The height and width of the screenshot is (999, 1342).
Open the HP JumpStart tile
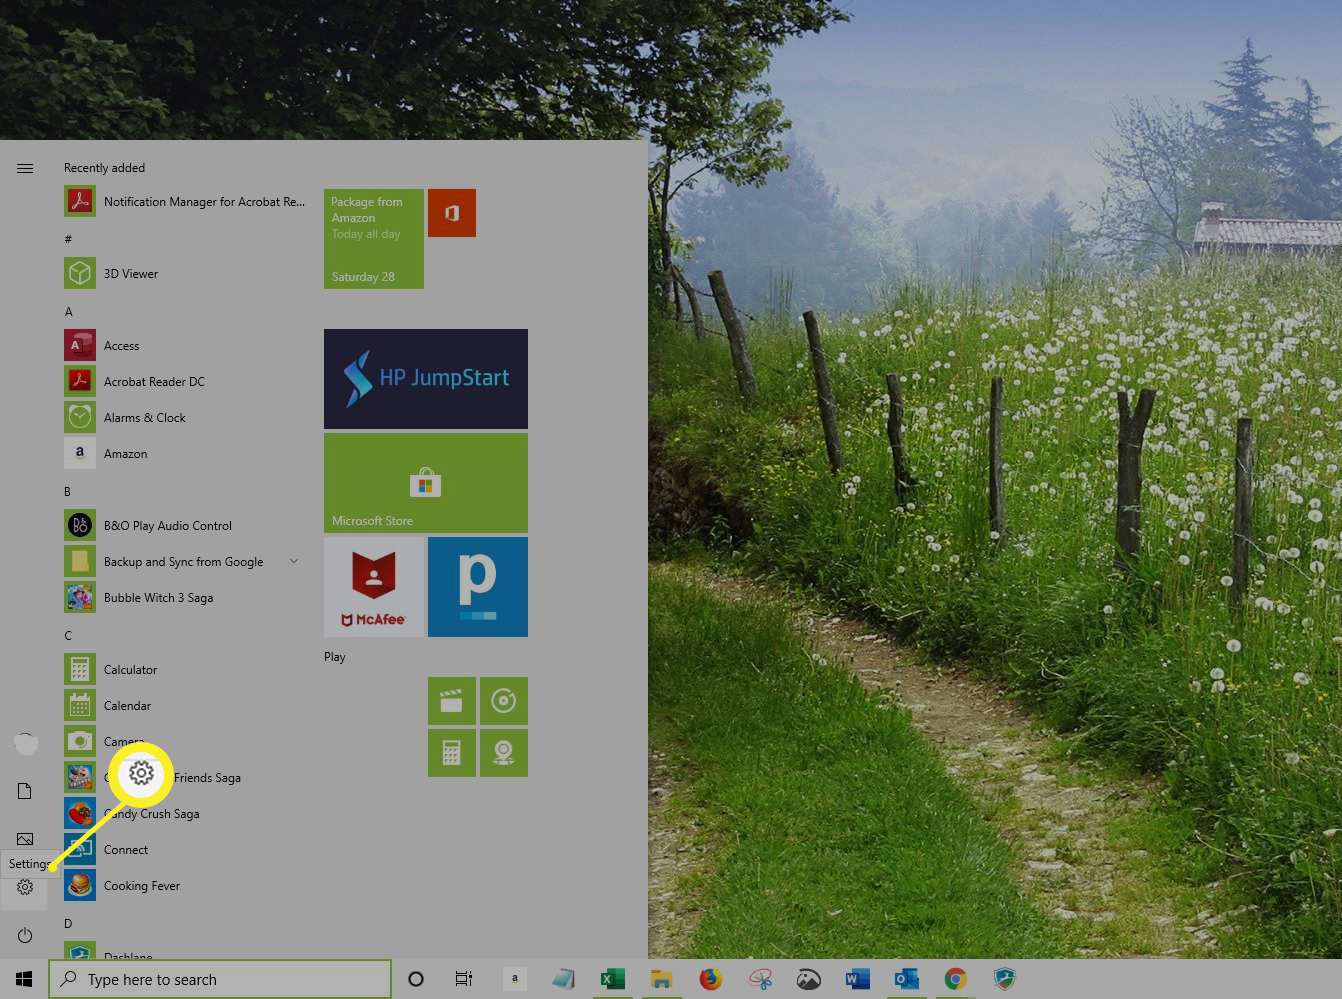[426, 379]
